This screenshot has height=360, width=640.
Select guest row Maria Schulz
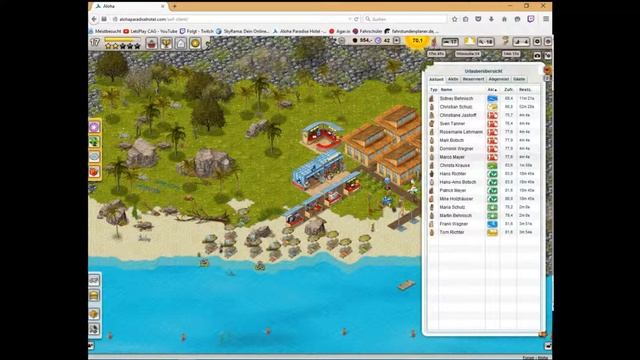tap(485, 207)
